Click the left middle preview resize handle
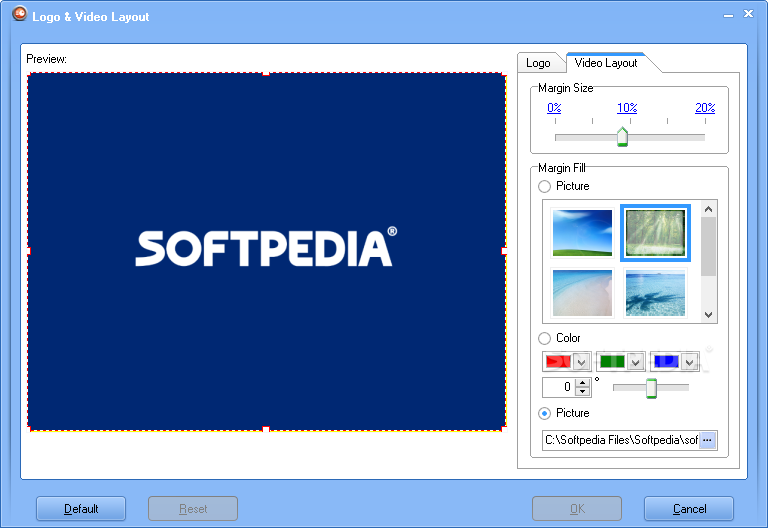This screenshot has height=528, width=768. point(28,251)
